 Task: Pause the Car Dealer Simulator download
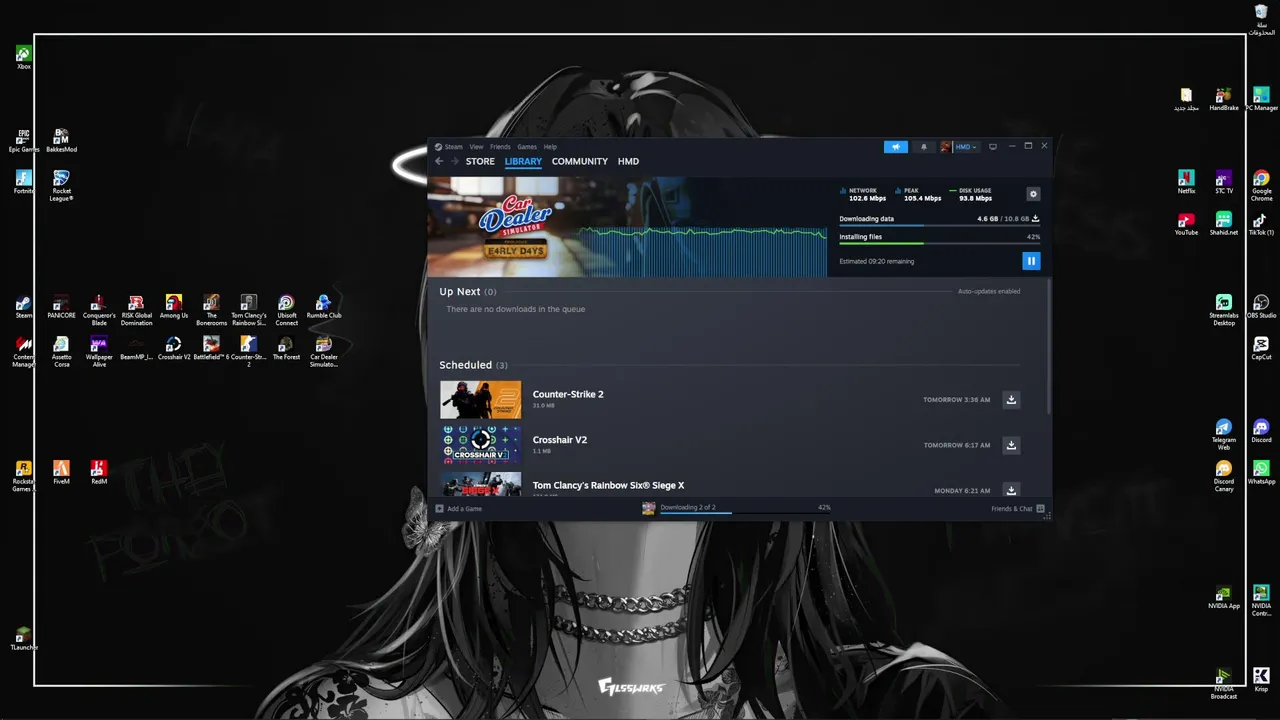1031,261
